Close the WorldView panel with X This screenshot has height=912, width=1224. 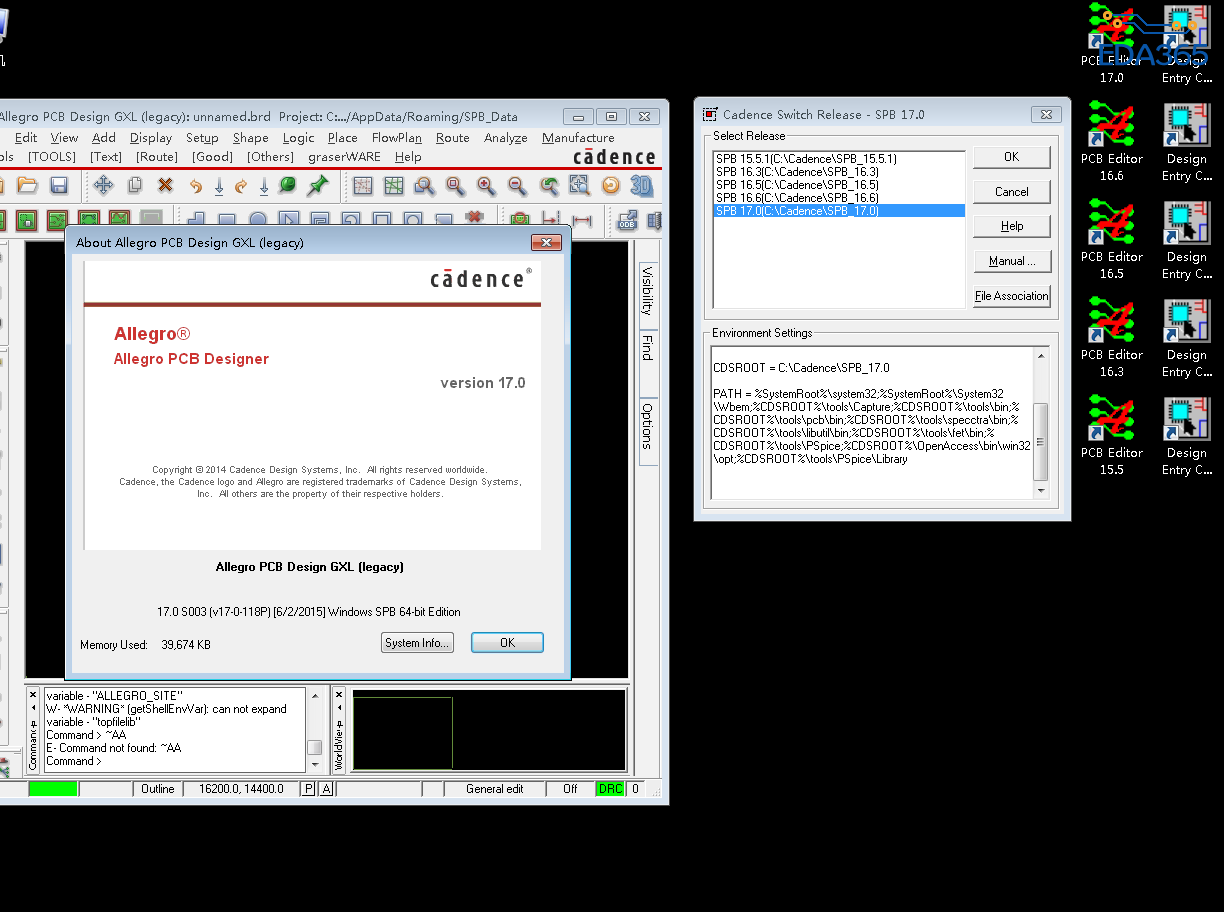point(339,693)
